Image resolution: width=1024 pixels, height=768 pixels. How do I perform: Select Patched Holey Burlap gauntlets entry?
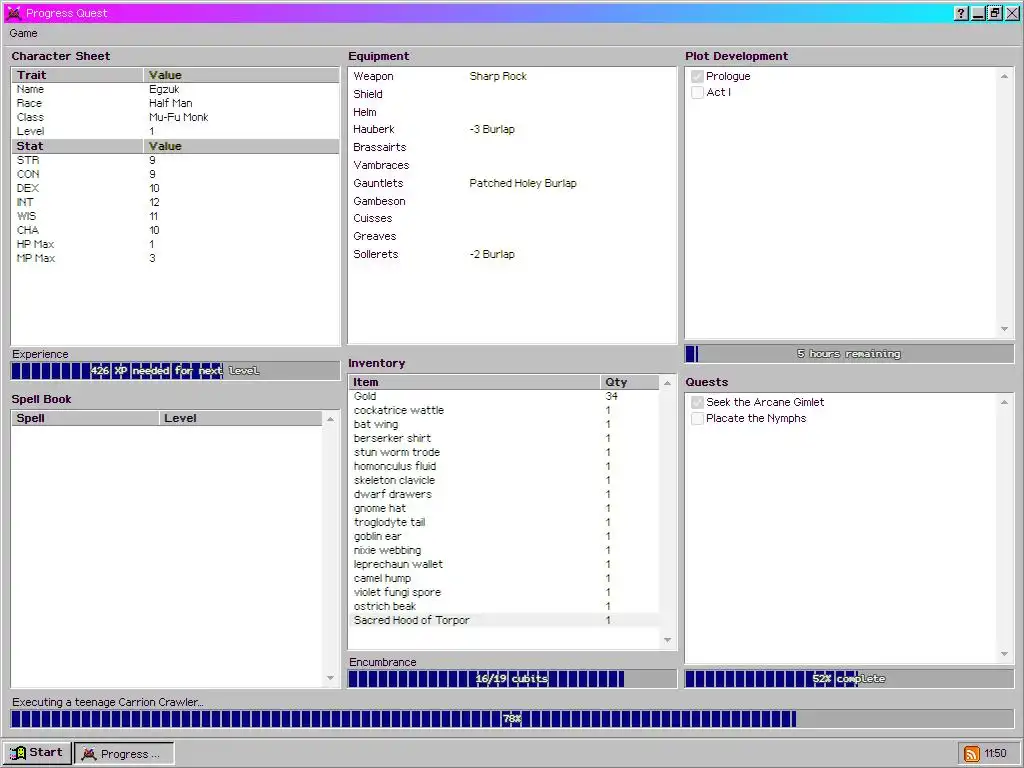[522, 184]
